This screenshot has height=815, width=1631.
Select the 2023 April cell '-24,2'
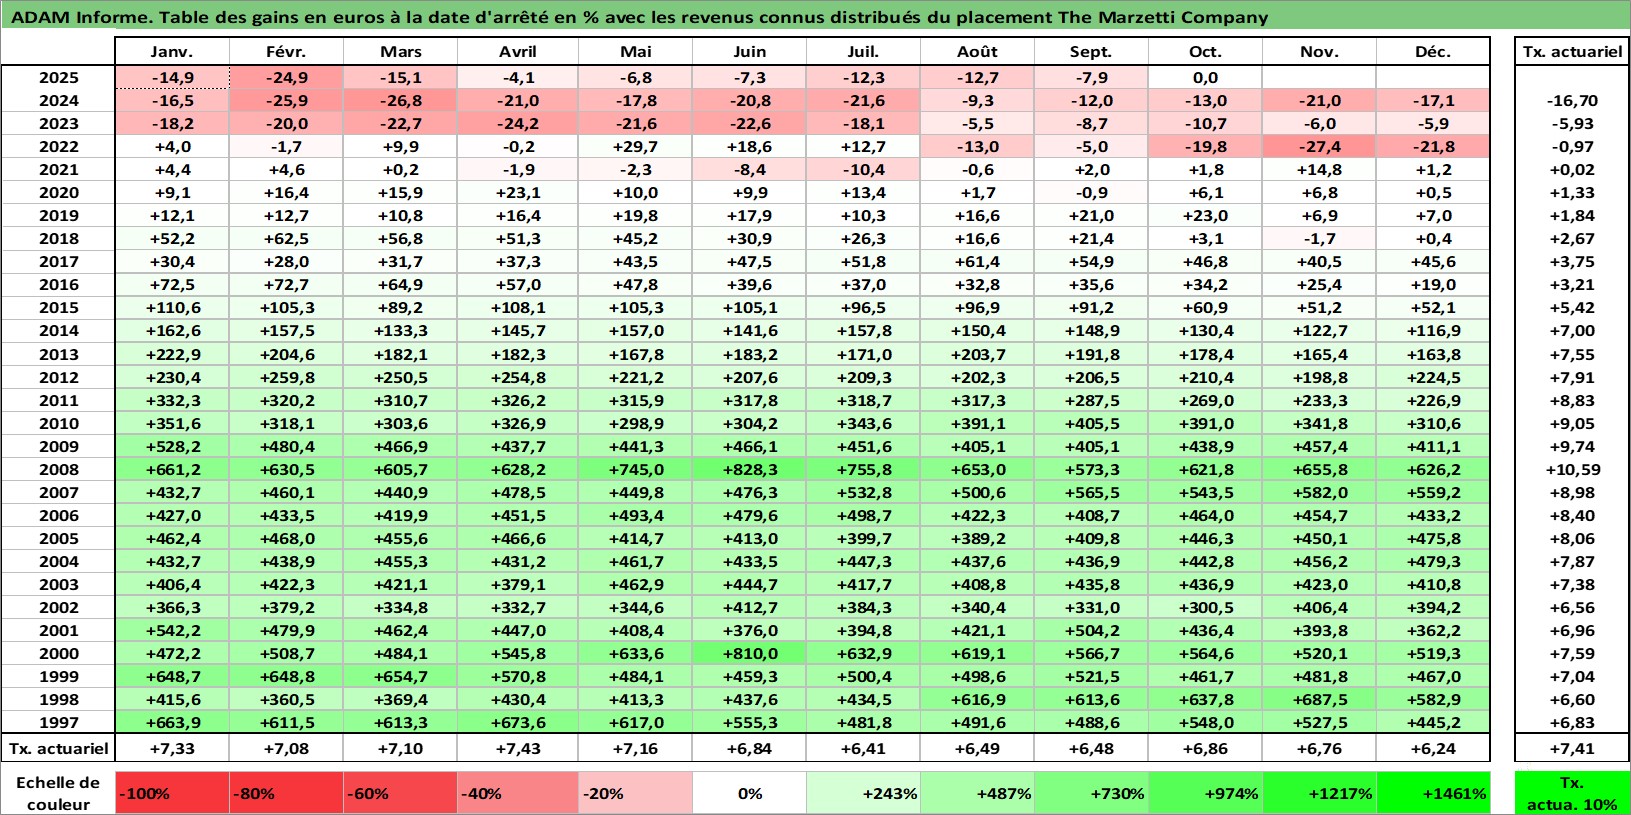point(517,123)
